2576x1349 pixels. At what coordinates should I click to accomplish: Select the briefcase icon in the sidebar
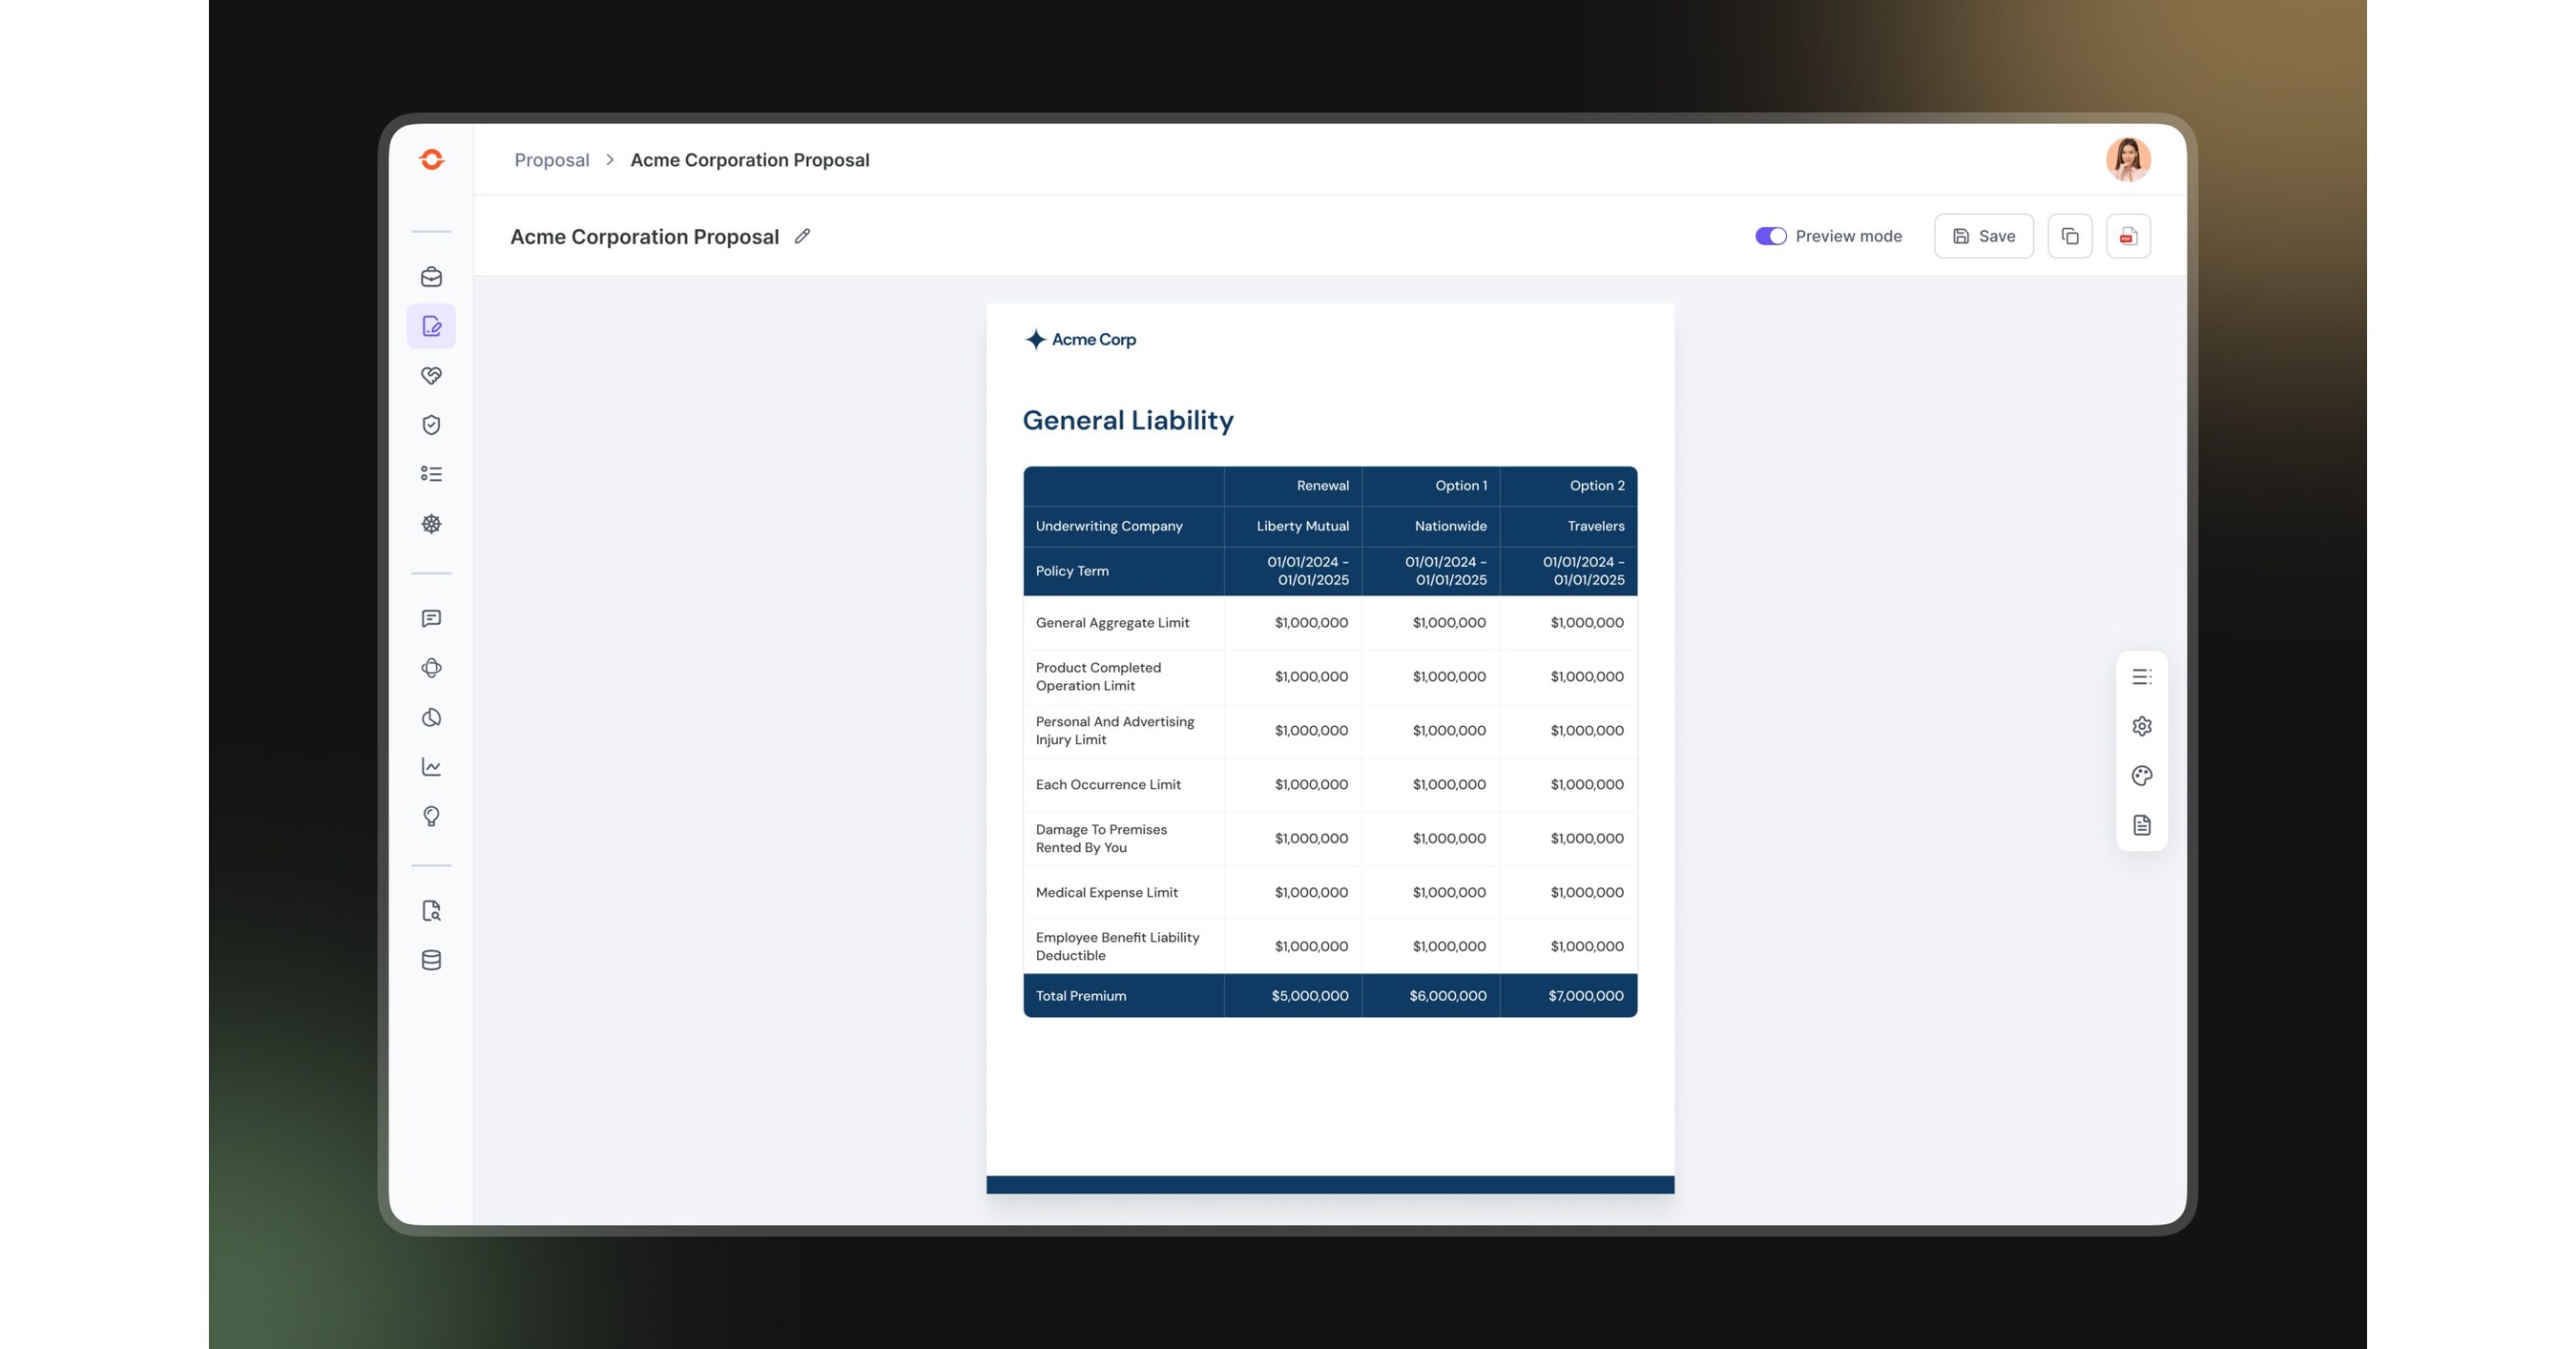(431, 277)
